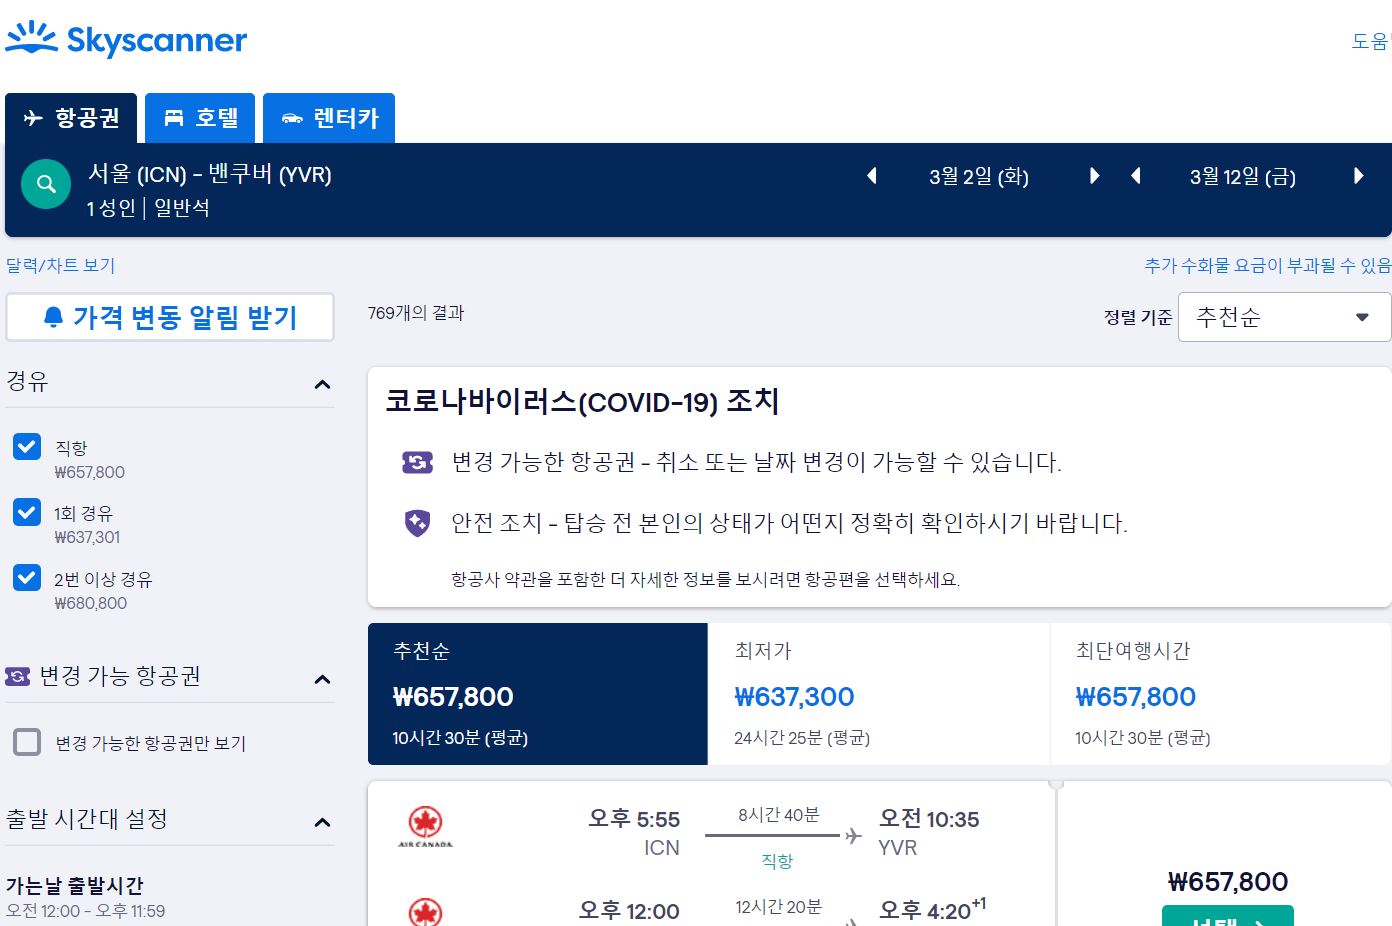This screenshot has height=926, width=1392.
Task: Select the 추천순 recommended sort tab
Action: (x=538, y=694)
